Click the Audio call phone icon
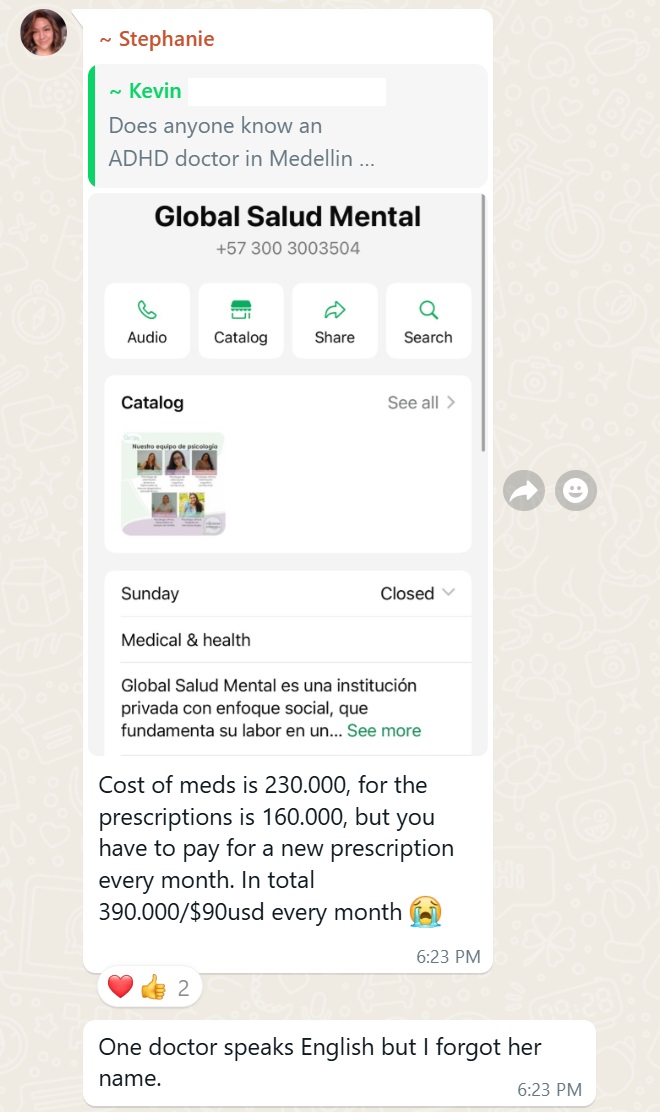660x1112 pixels. pos(147,309)
